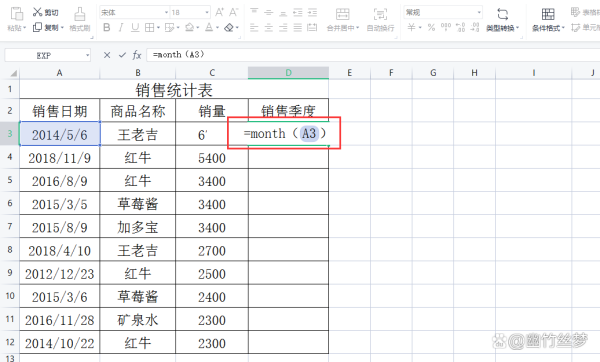Click the Conditional Formatting (条件格式) icon
The image size is (600, 362).
pos(548,14)
